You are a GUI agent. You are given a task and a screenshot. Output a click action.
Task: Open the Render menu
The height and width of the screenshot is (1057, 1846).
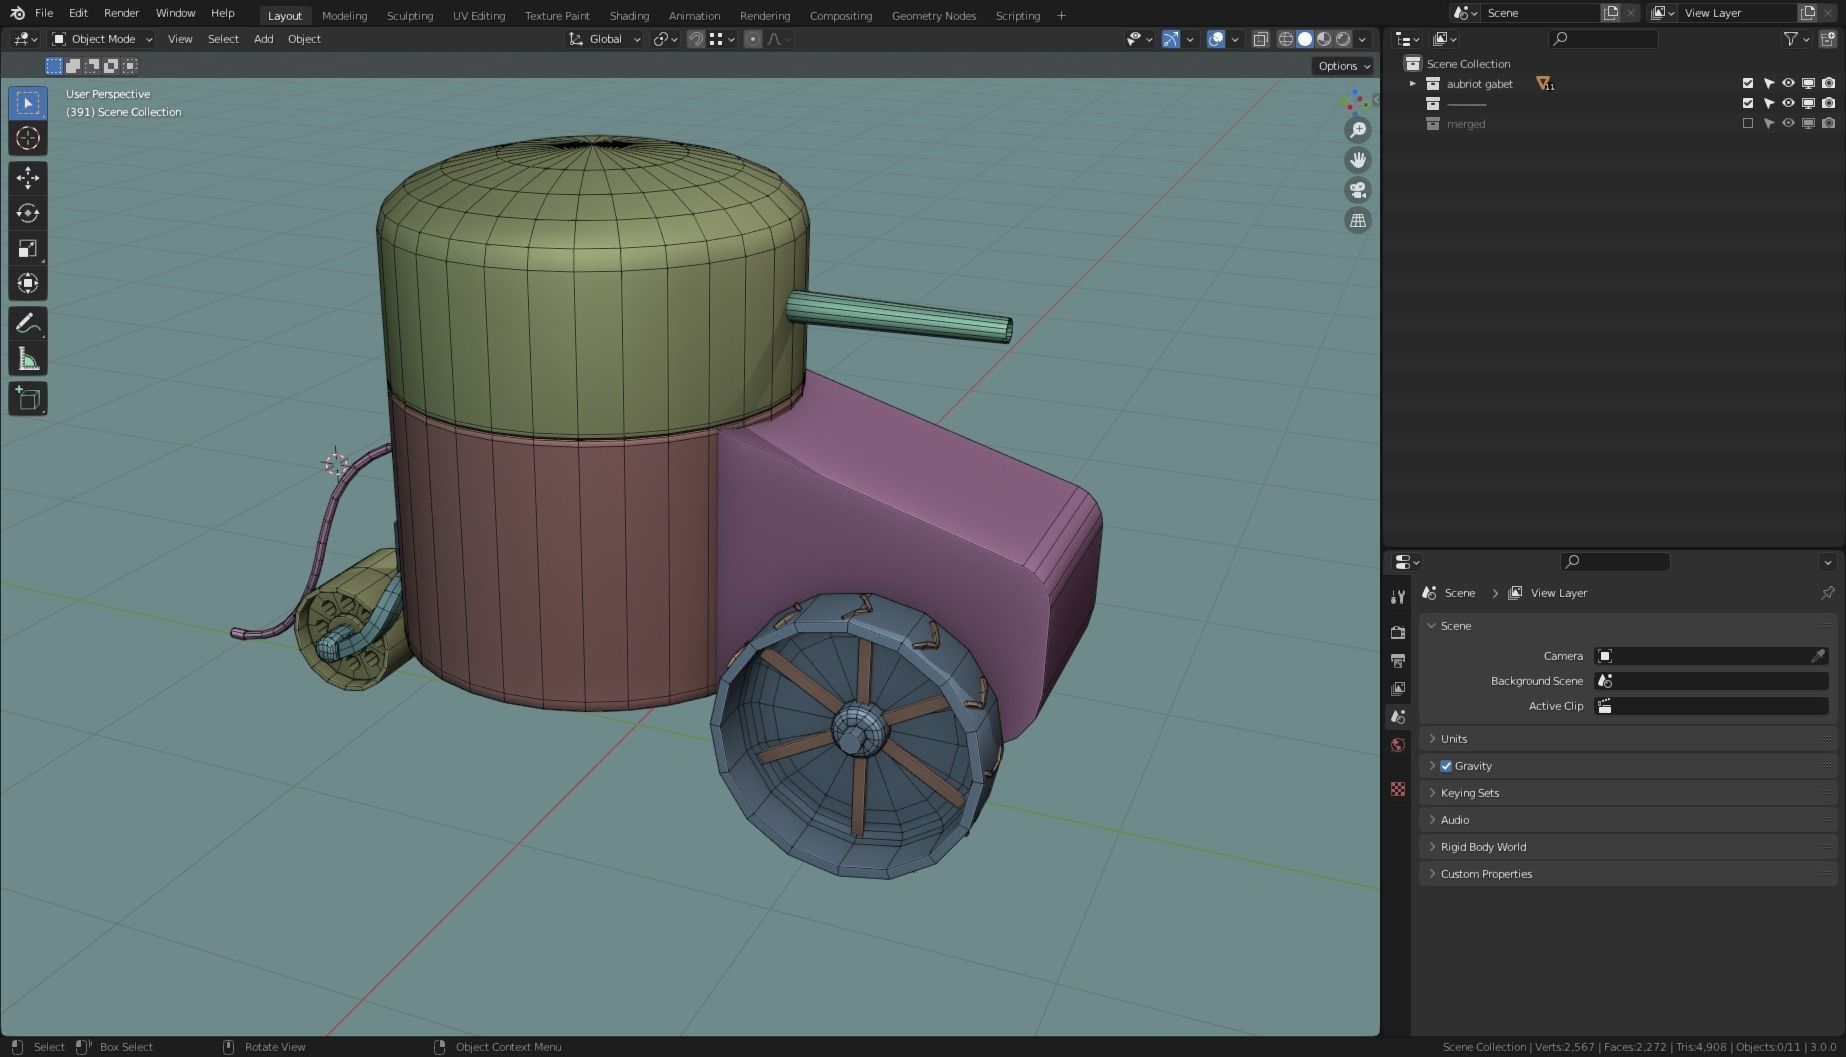tap(121, 13)
